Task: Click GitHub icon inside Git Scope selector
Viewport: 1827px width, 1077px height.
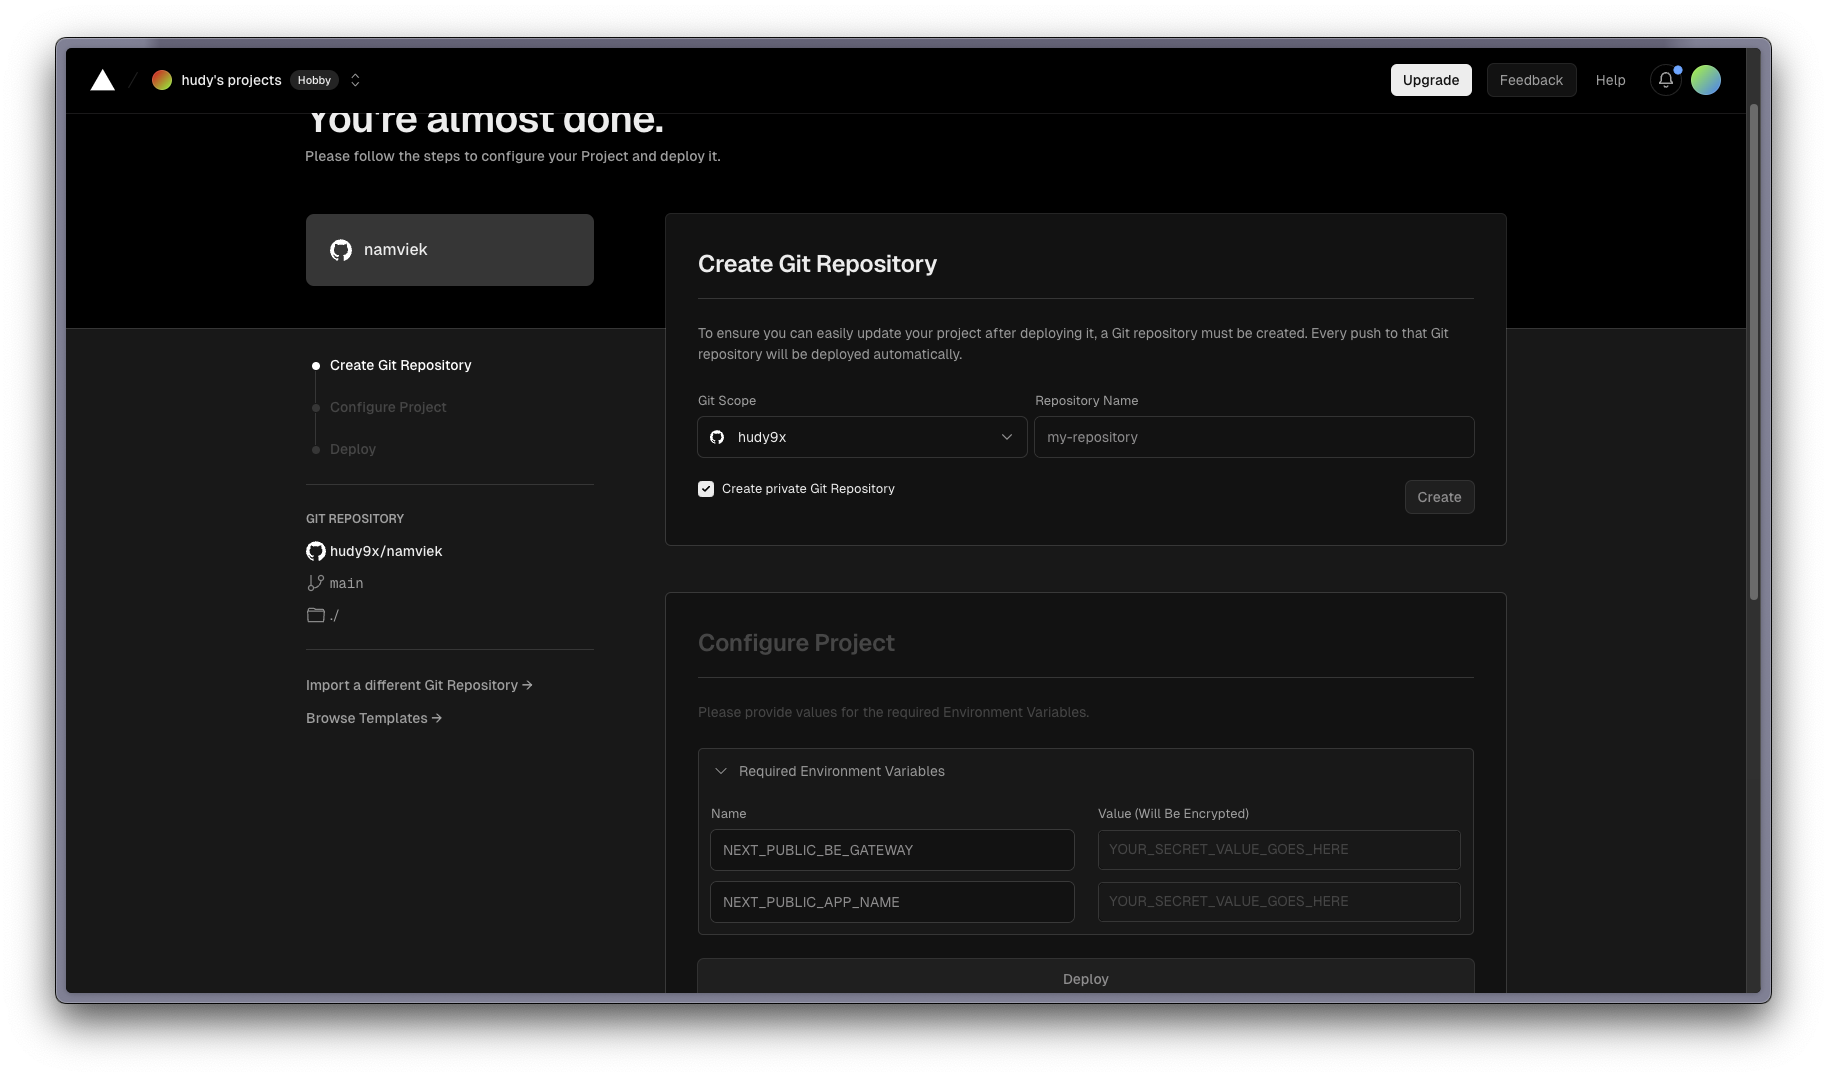Action: pos(717,437)
